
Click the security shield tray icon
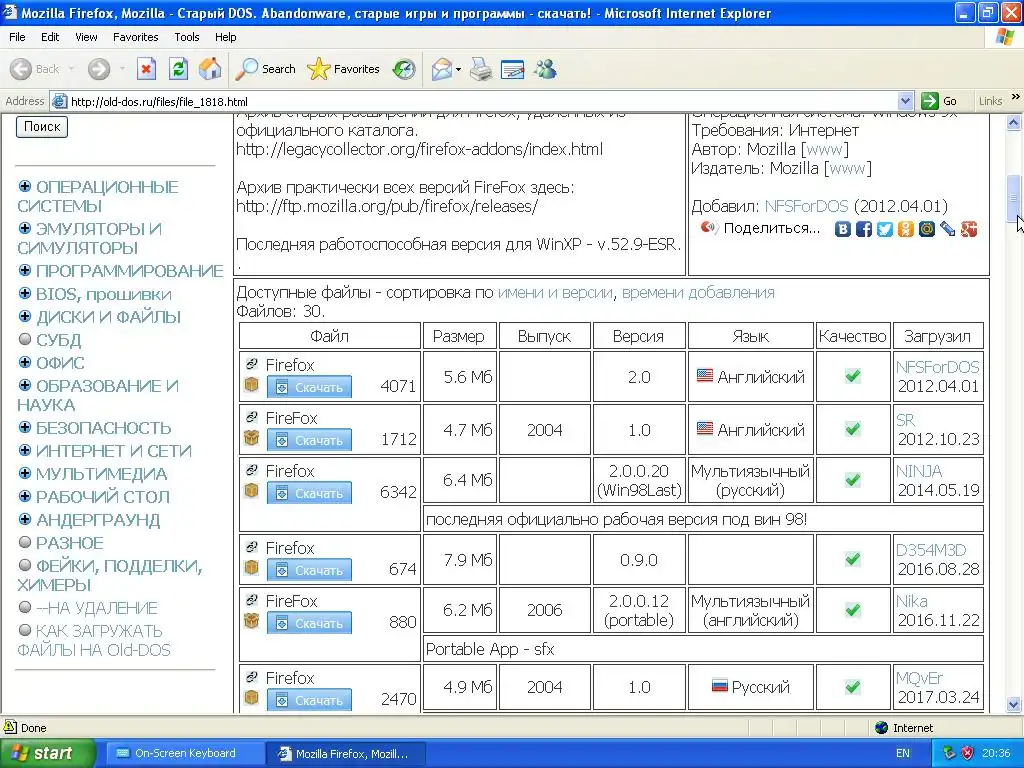pos(968,753)
